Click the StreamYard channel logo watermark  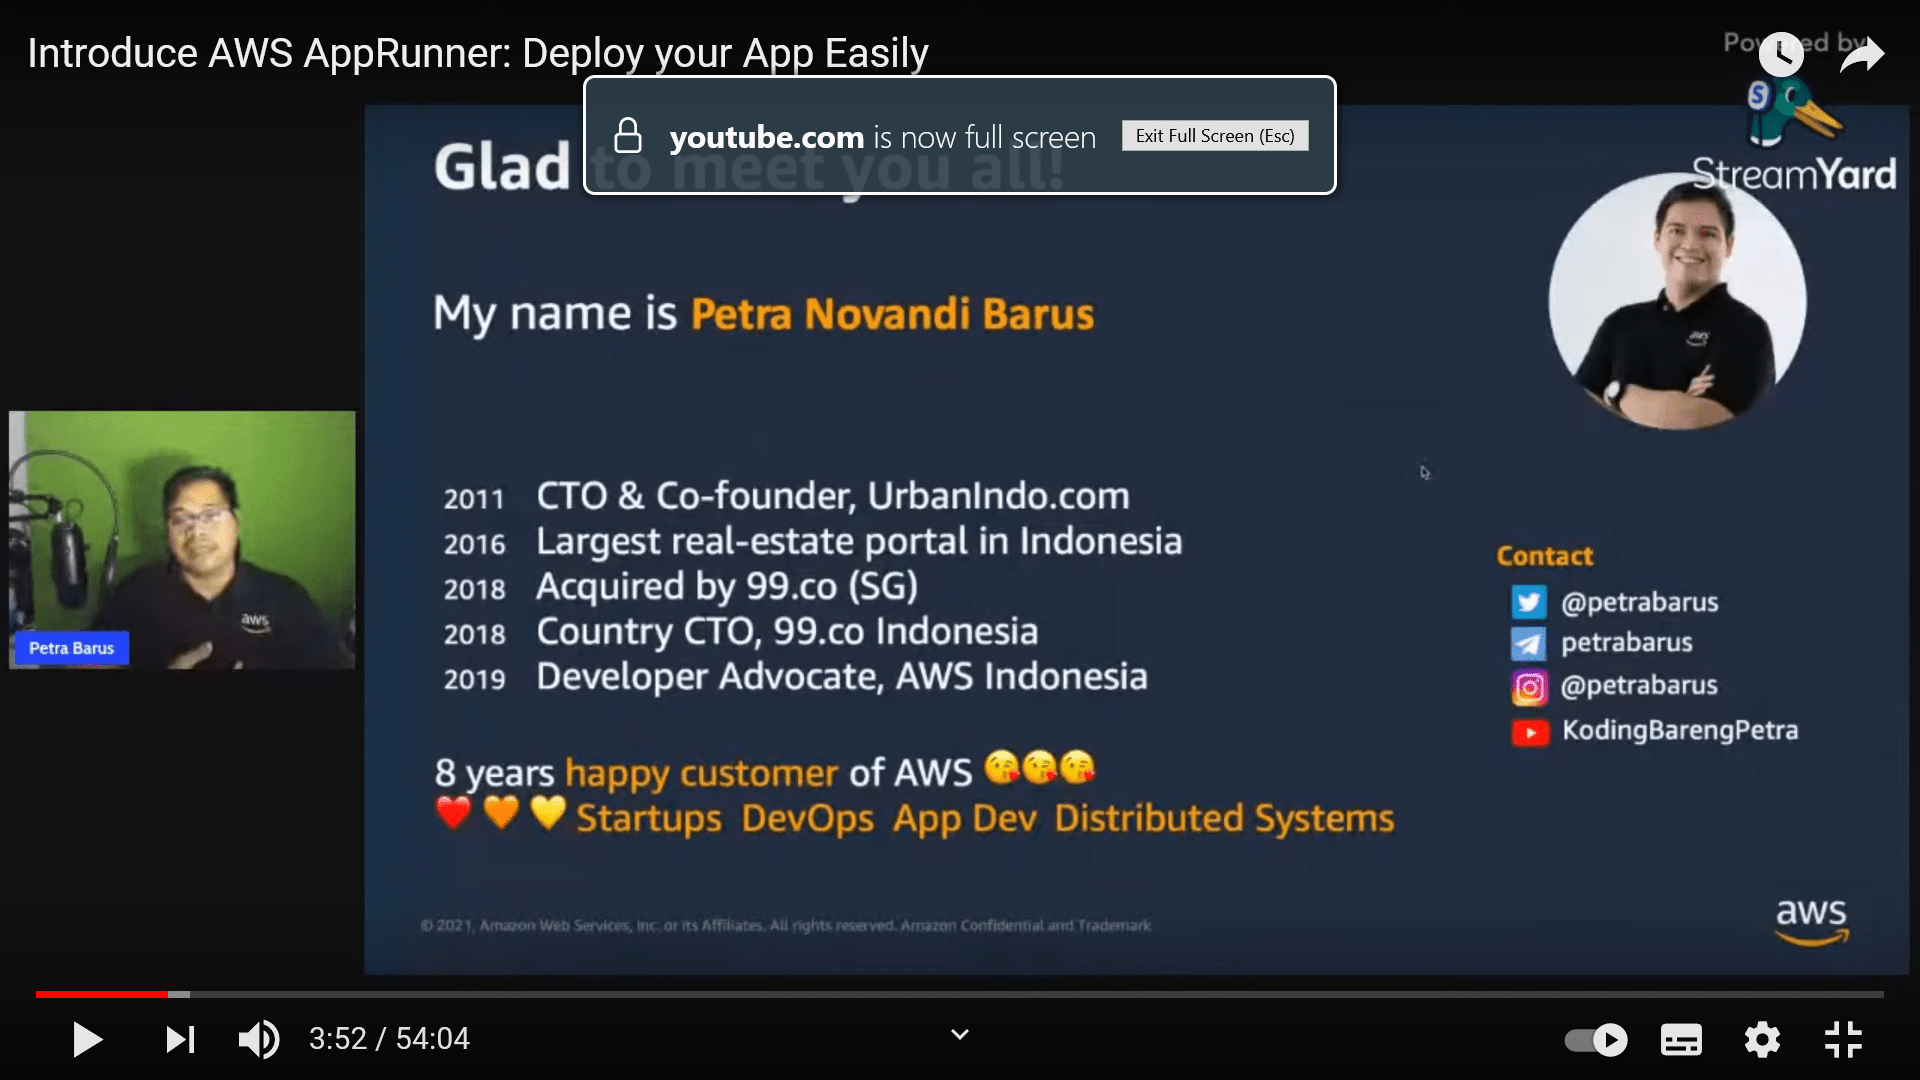(x=1796, y=137)
